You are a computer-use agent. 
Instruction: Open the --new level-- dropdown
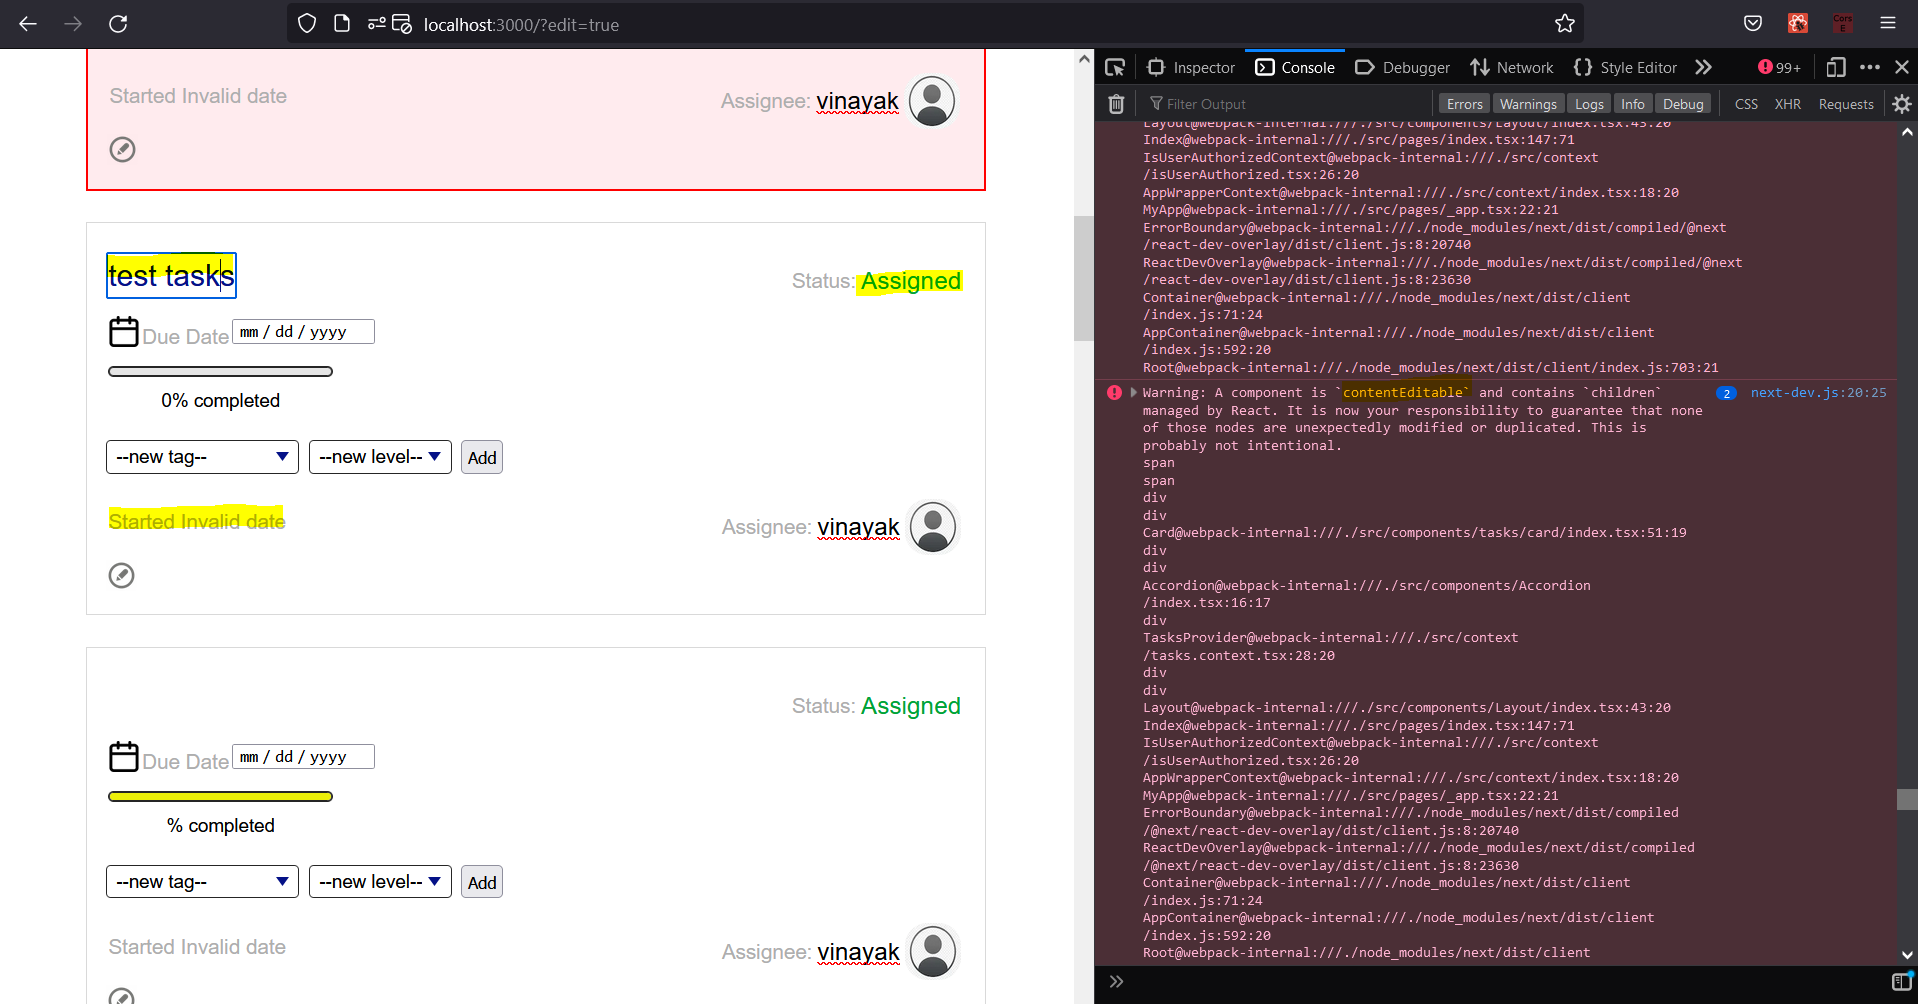pyautogui.click(x=380, y=457)
